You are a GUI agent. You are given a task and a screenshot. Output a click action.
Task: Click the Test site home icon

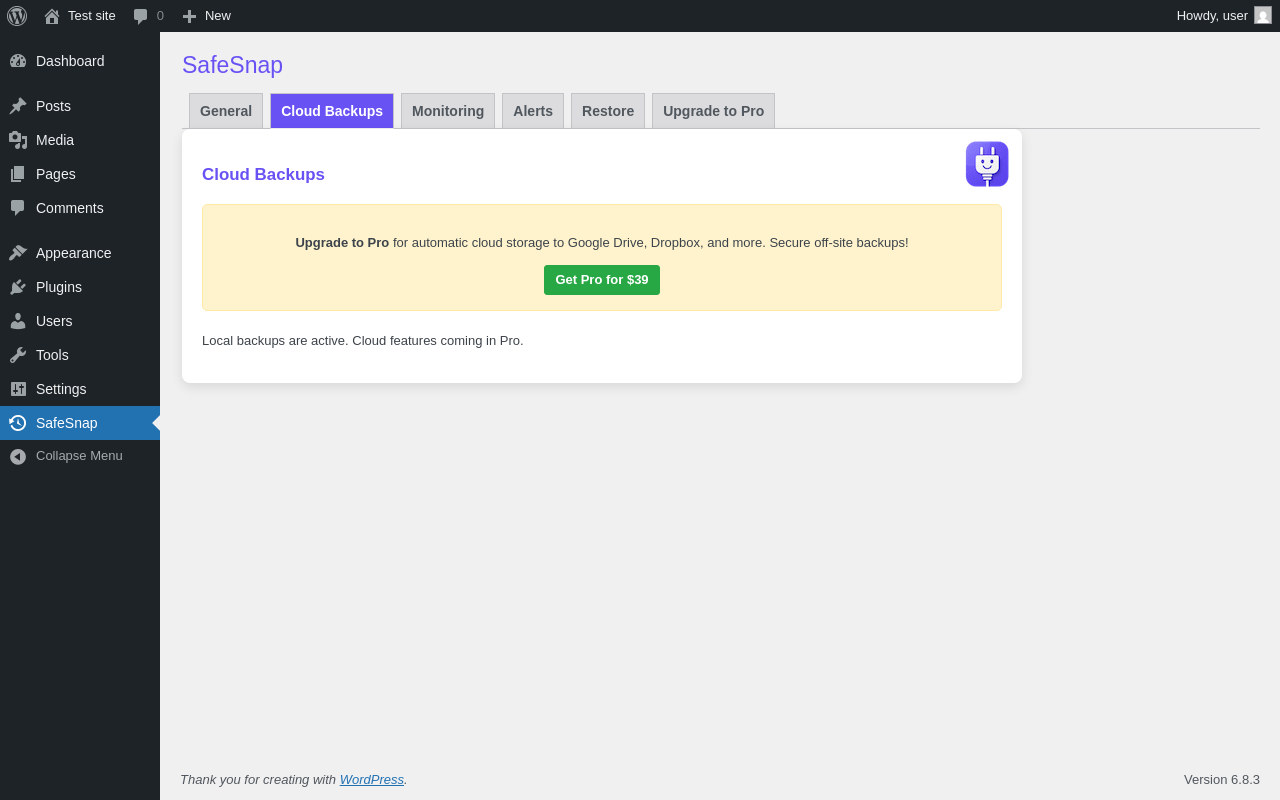(x=52, y=16)
